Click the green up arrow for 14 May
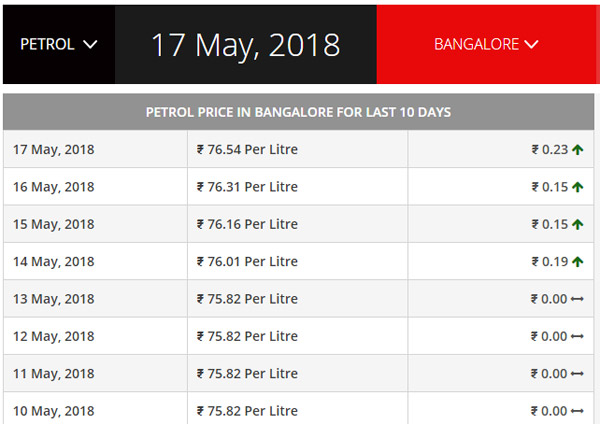This screenshot has height=424, width=600. click(x=578, y=262)
